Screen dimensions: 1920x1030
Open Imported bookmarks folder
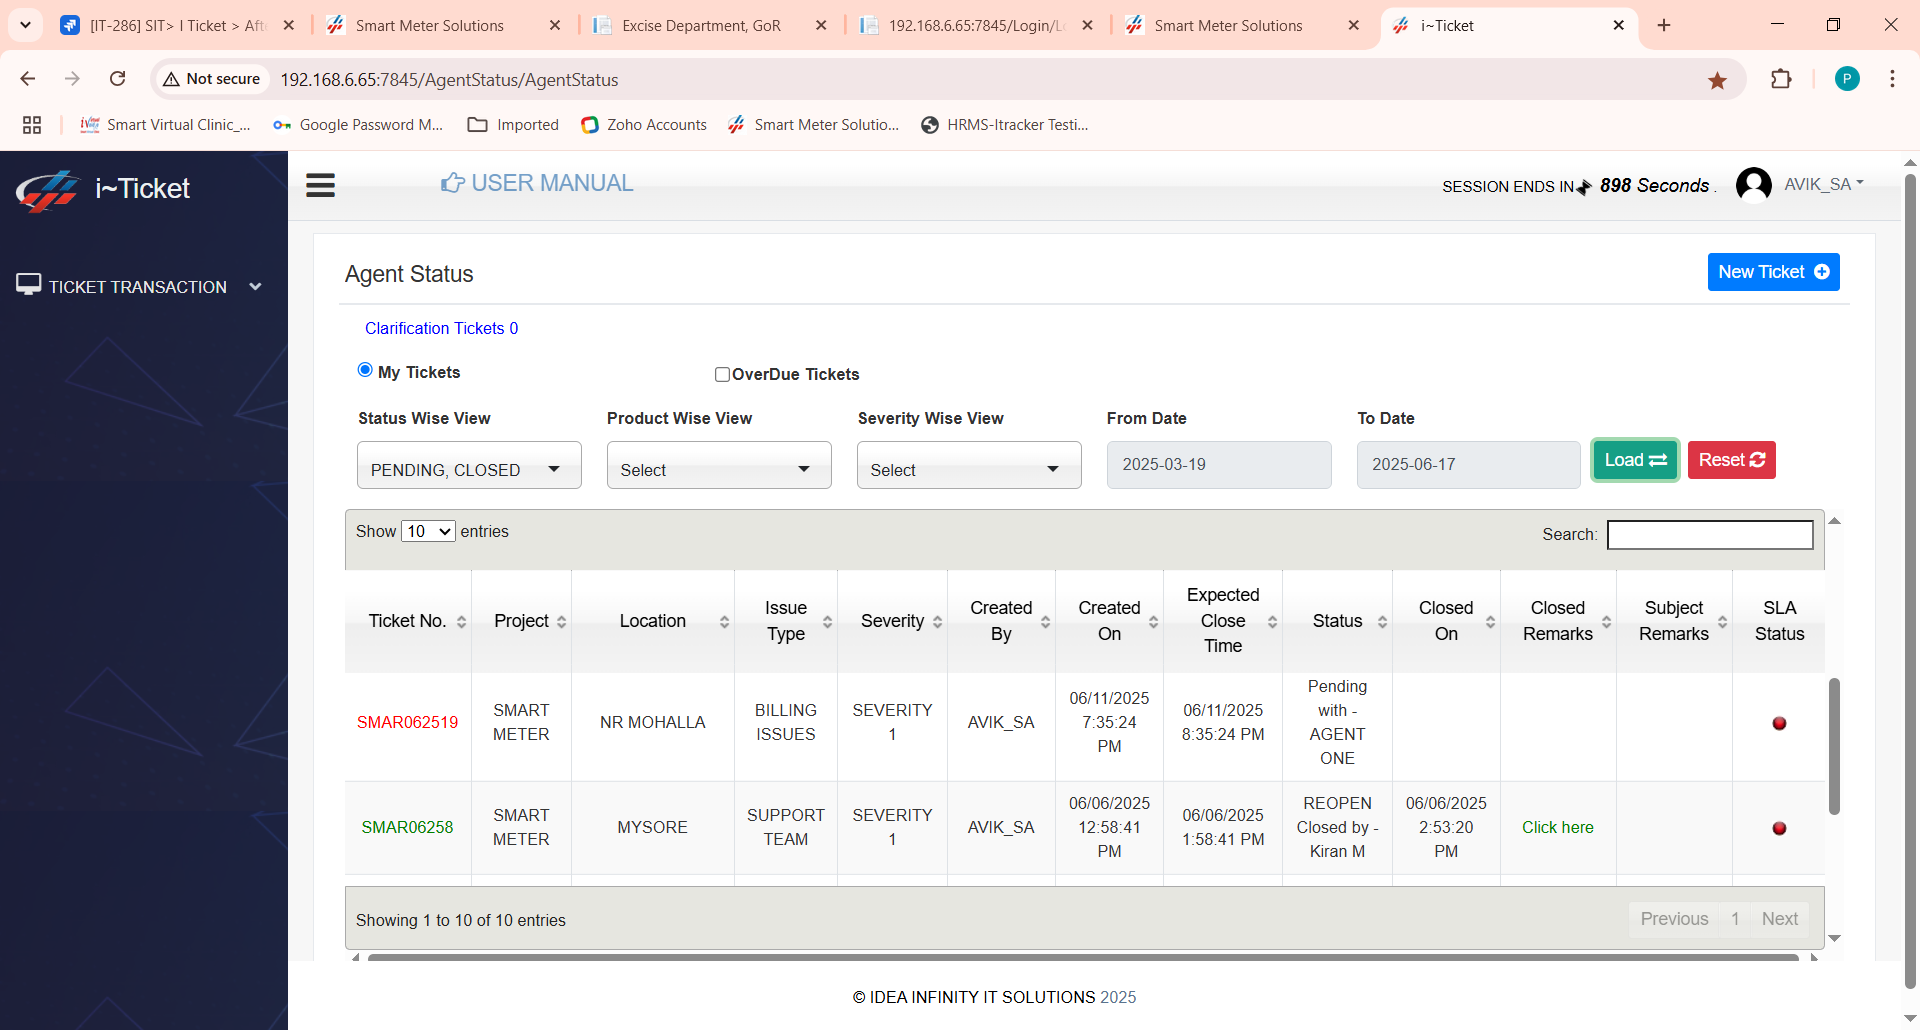[x=513, y=125]
